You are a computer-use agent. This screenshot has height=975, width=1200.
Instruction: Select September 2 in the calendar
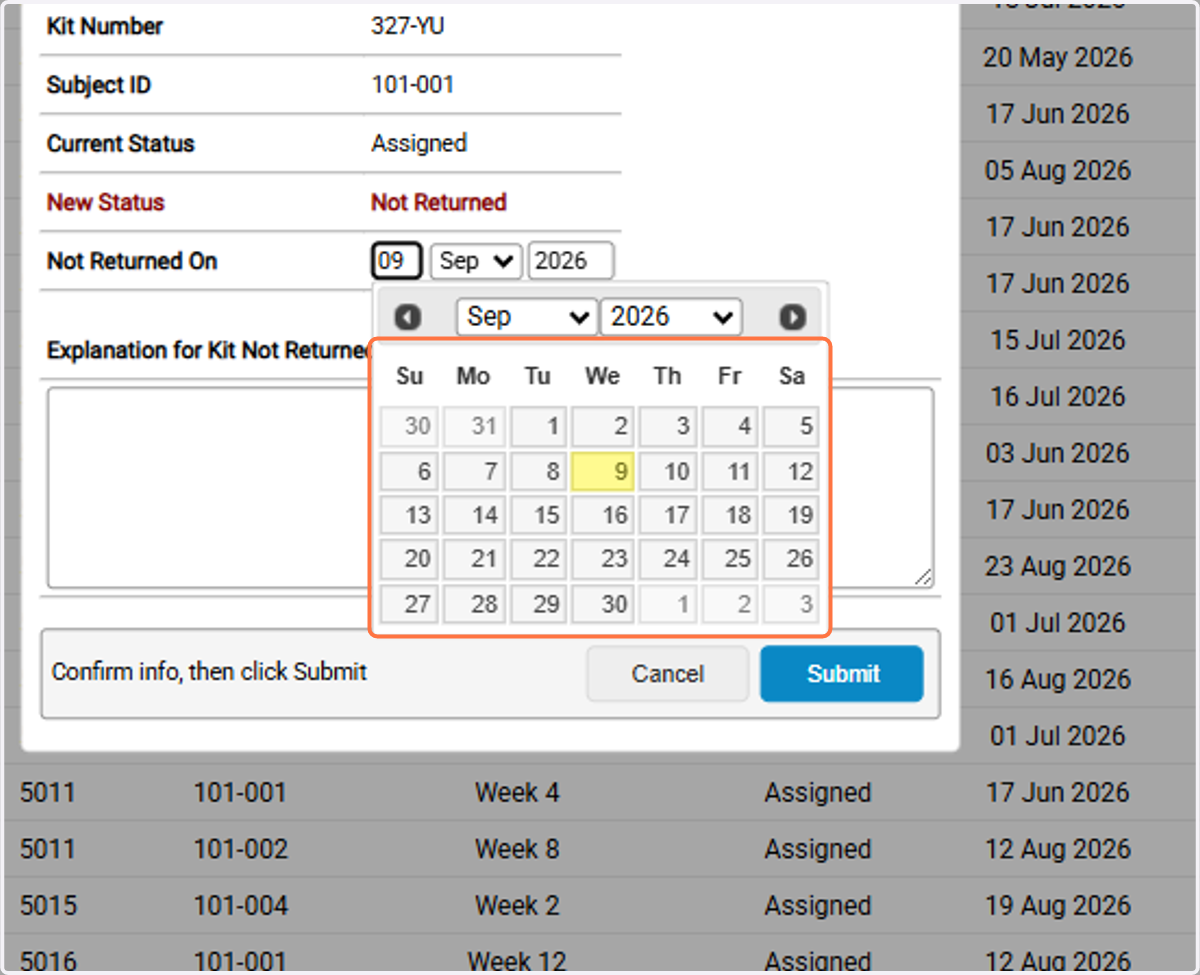pos(603,427)
